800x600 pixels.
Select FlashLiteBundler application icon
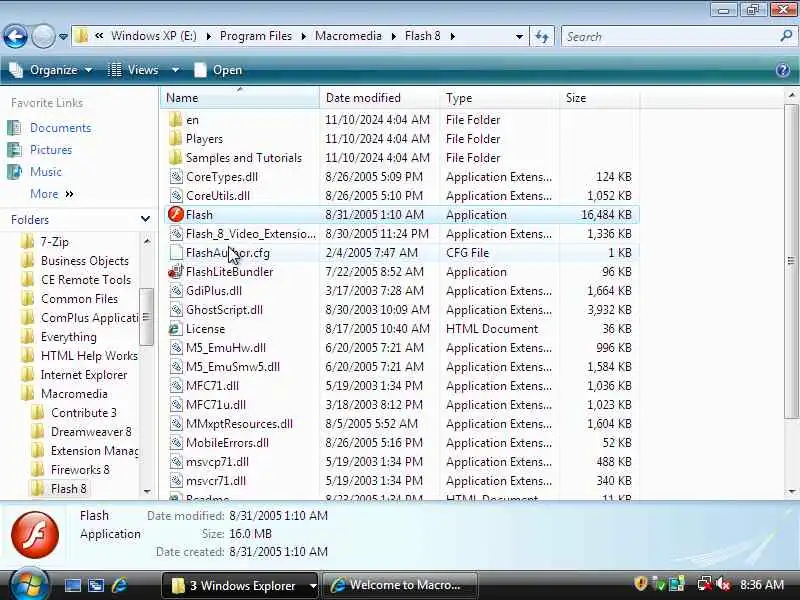coord(176,271)
